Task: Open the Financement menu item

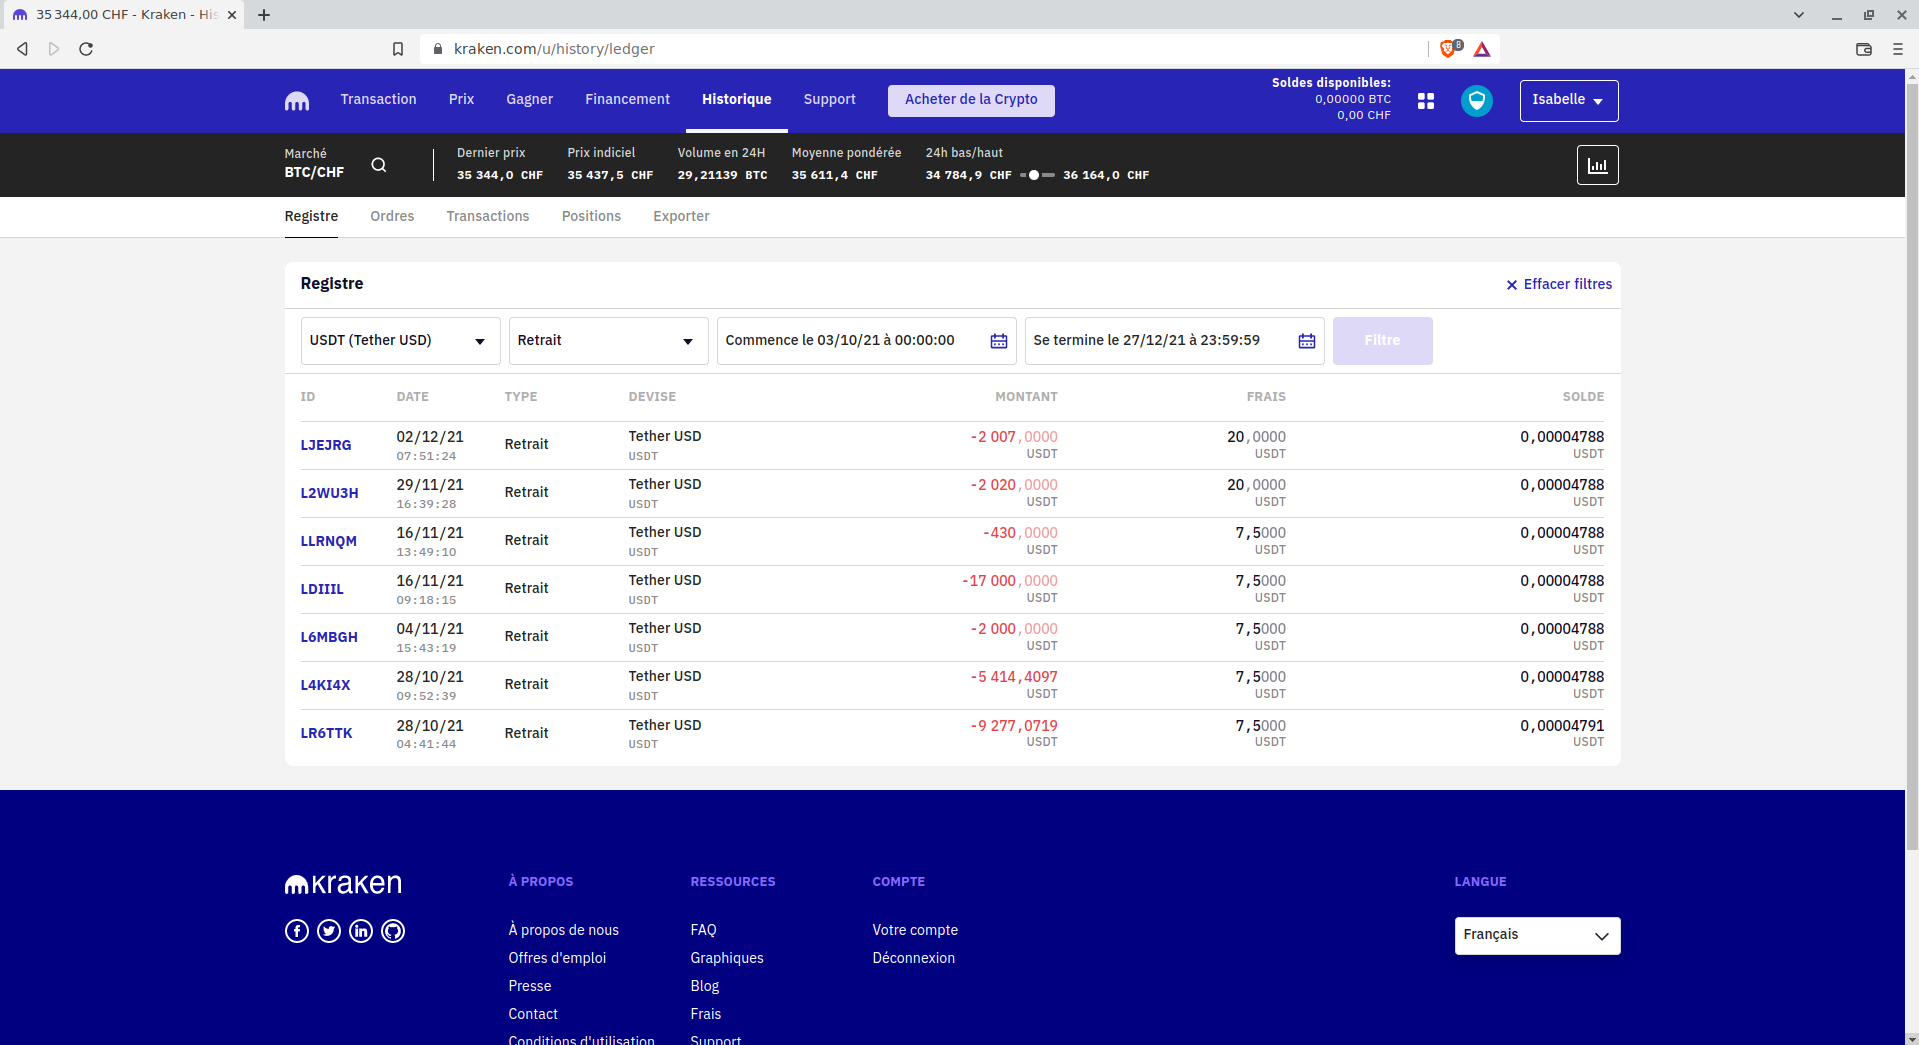Action: click(627, 99)
